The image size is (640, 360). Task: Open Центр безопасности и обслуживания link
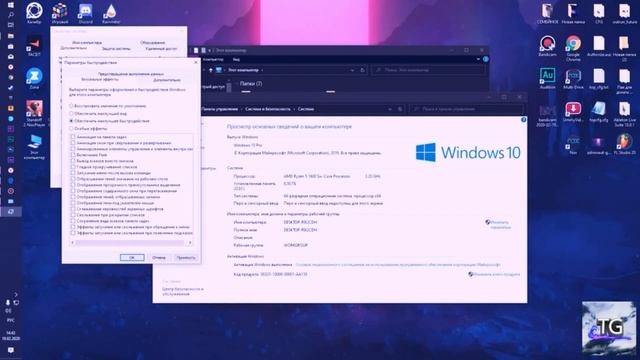pos(182,291)
